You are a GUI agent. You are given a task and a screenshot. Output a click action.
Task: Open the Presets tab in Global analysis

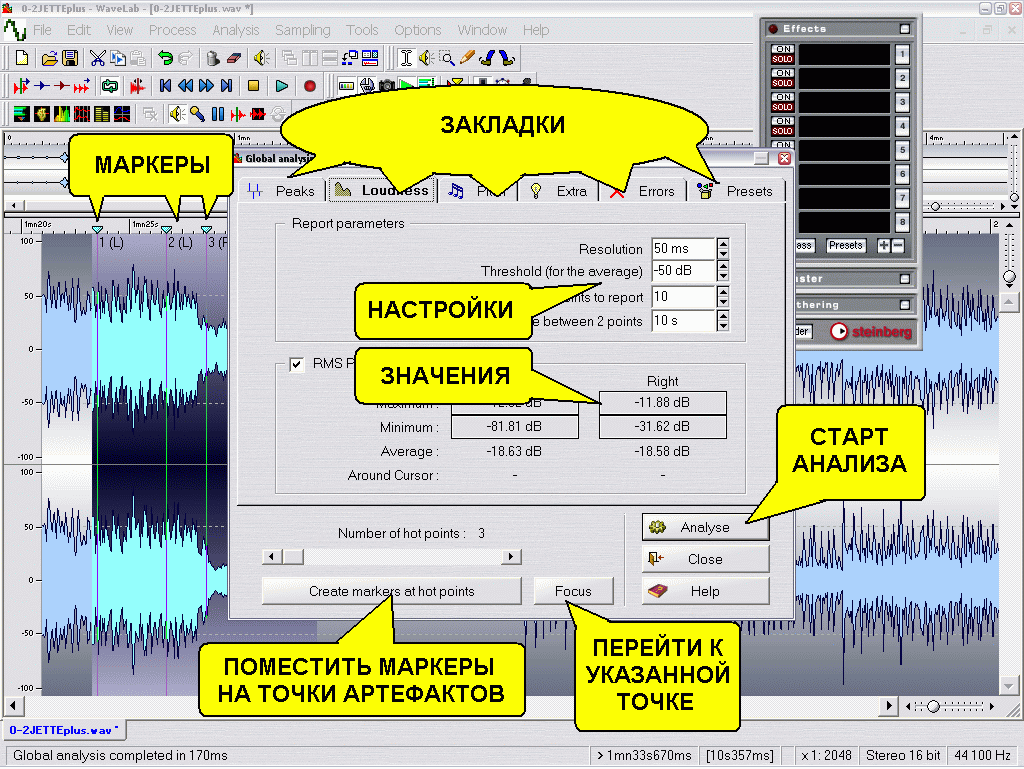click(736, 191)
